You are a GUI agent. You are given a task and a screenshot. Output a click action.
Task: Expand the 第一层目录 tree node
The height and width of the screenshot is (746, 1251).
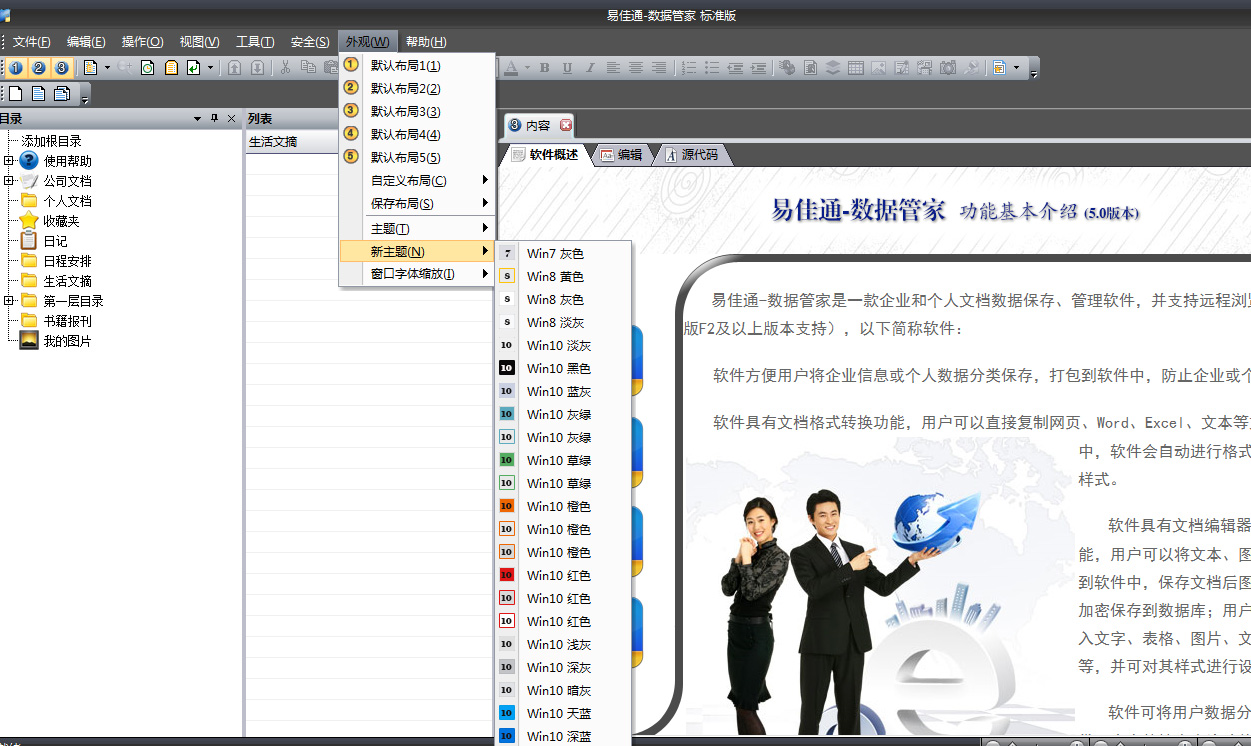coord(8,301)
